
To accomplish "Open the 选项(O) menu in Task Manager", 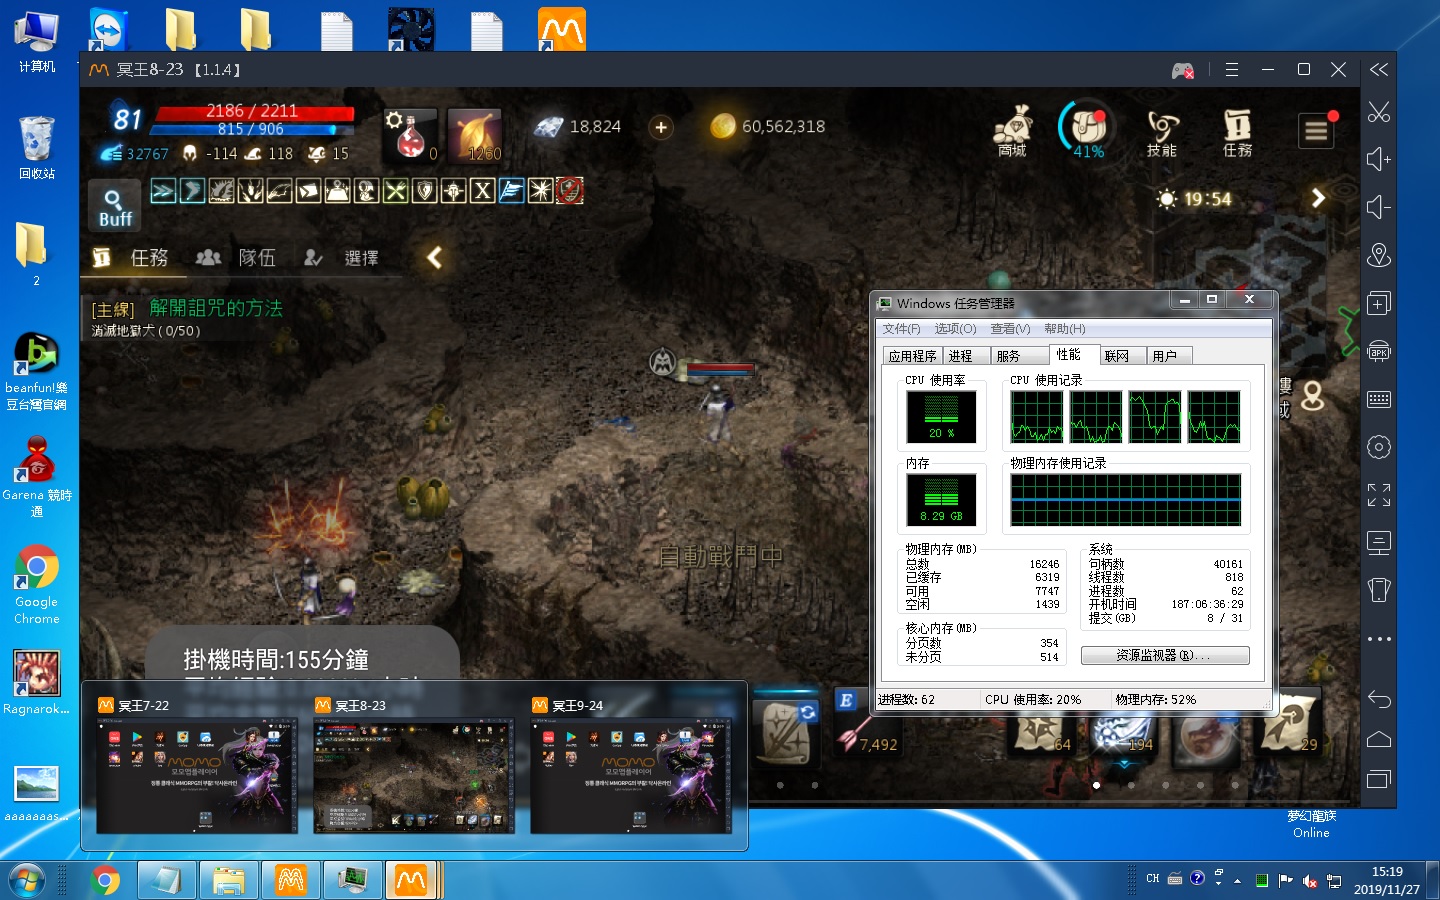I will 955,329.
